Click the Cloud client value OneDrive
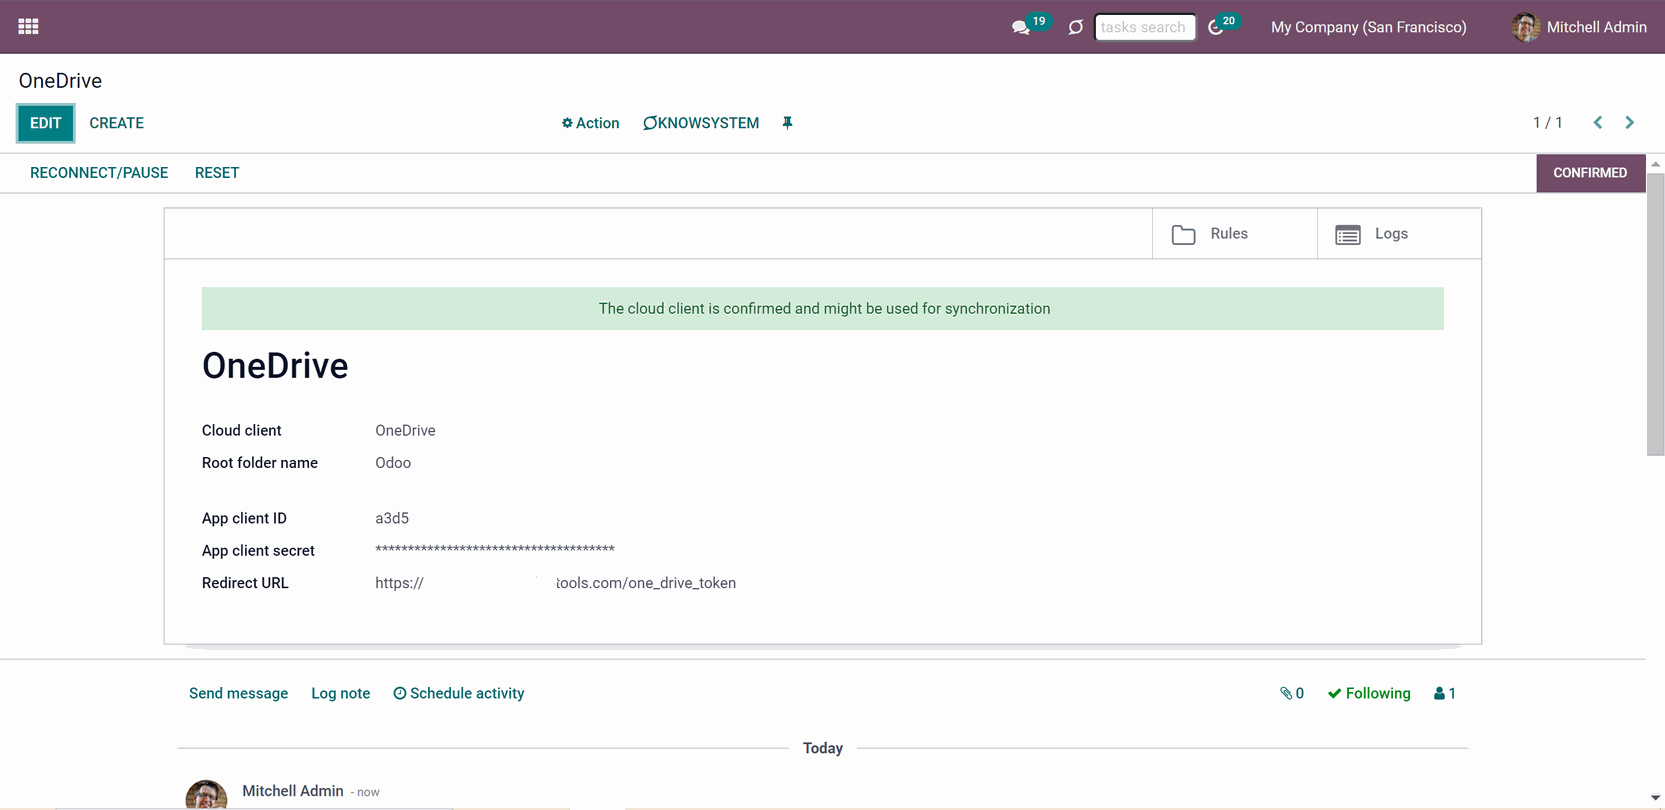The height and width of the screenshot is (810, 1665). pos(405,431)
